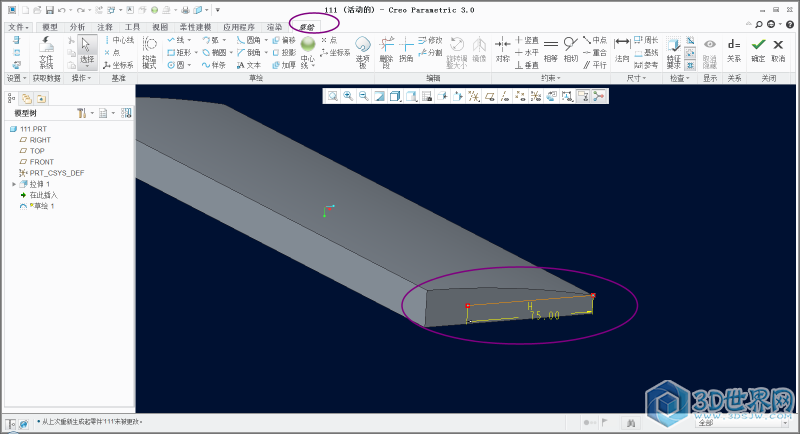Click the Refit view icon in graphics toolbar
This screenshot has width=800, height=434.
click(x=333, y=96)
